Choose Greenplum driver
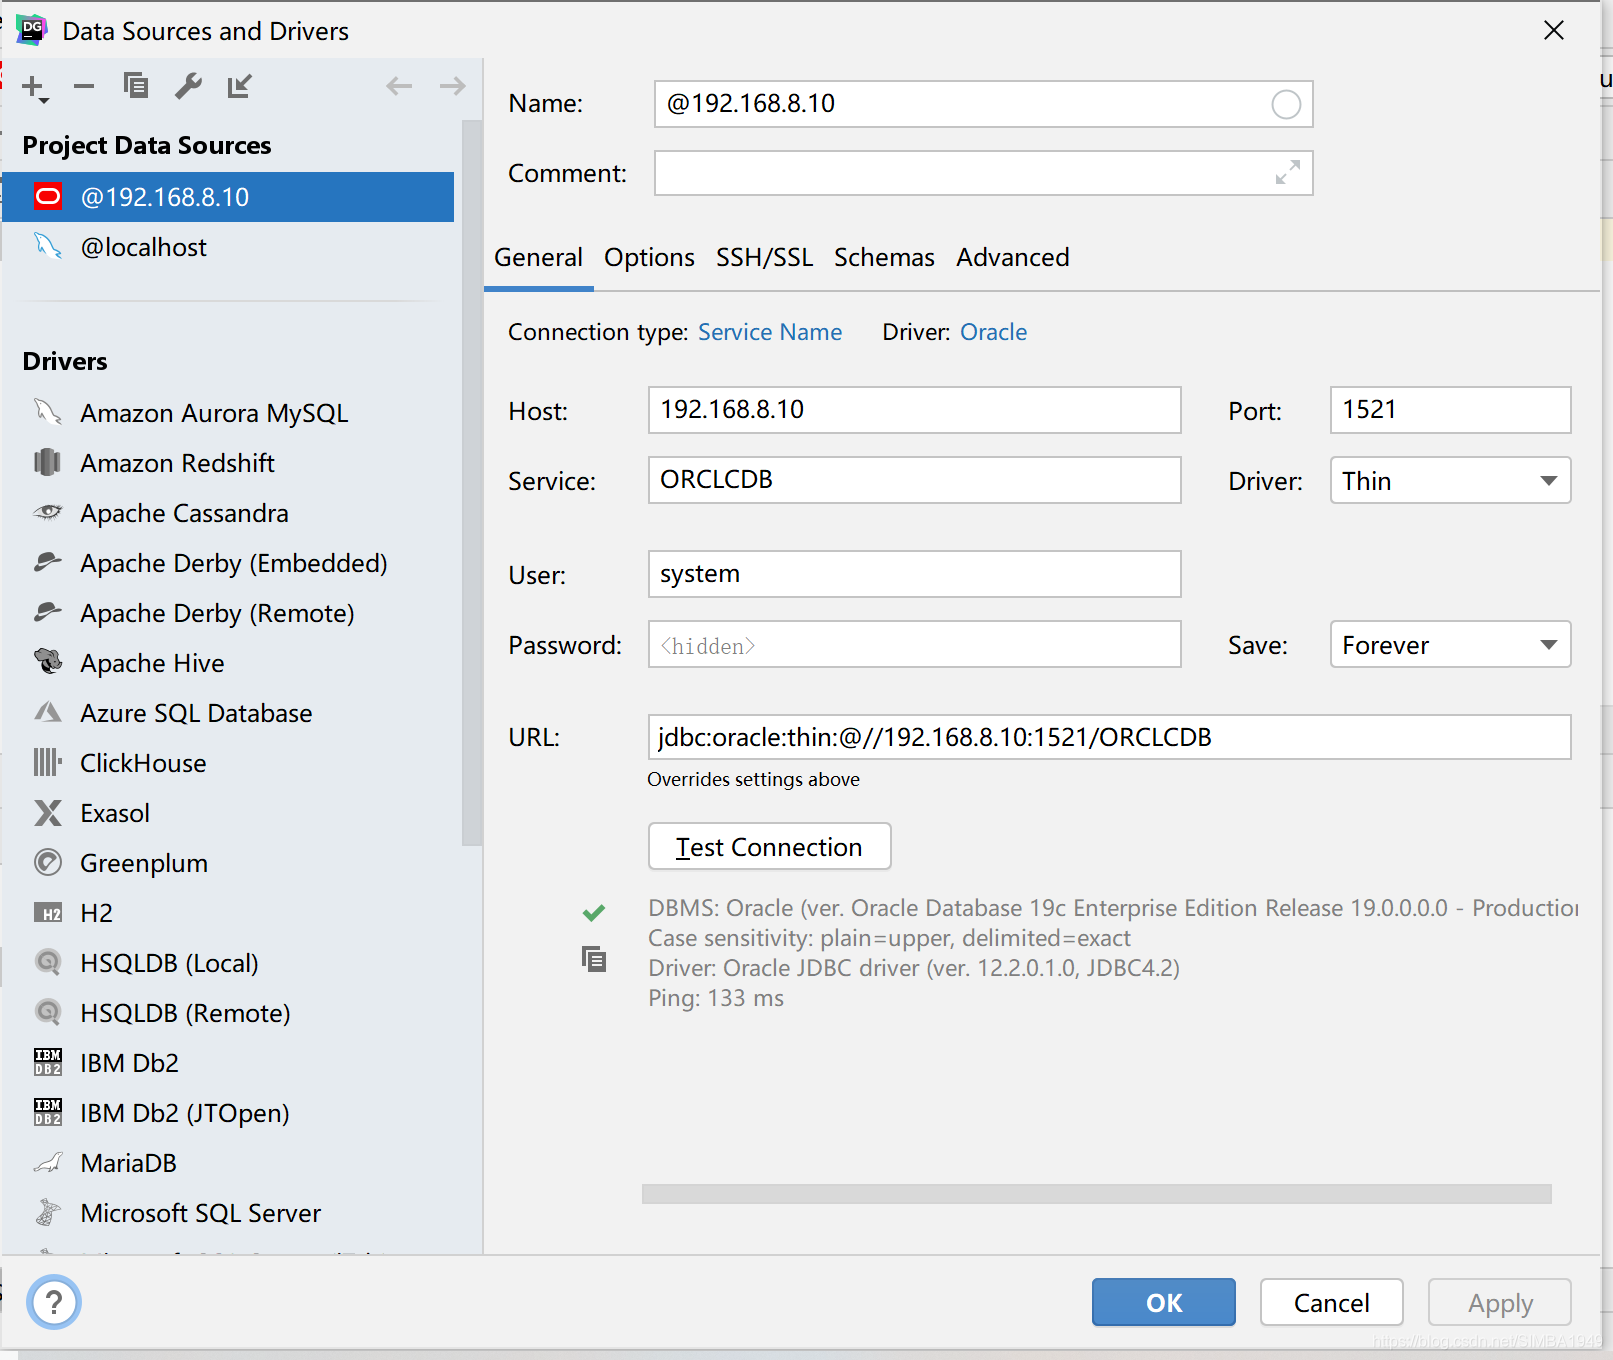 click(228, 863)
